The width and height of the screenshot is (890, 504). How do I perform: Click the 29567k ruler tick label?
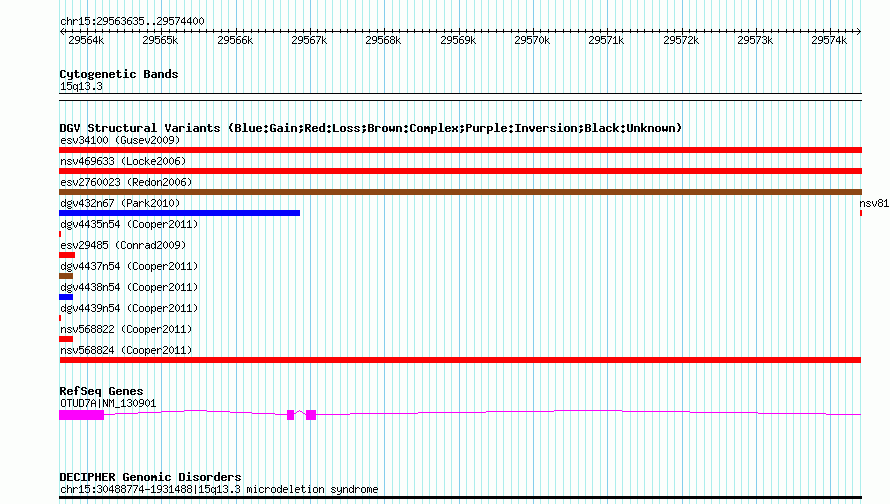point(309,40)
